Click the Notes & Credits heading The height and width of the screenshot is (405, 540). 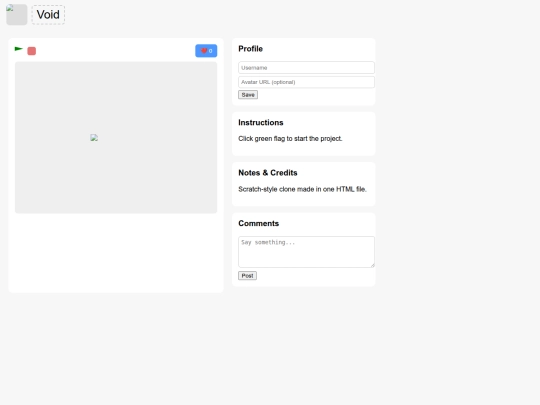(268, 173)
